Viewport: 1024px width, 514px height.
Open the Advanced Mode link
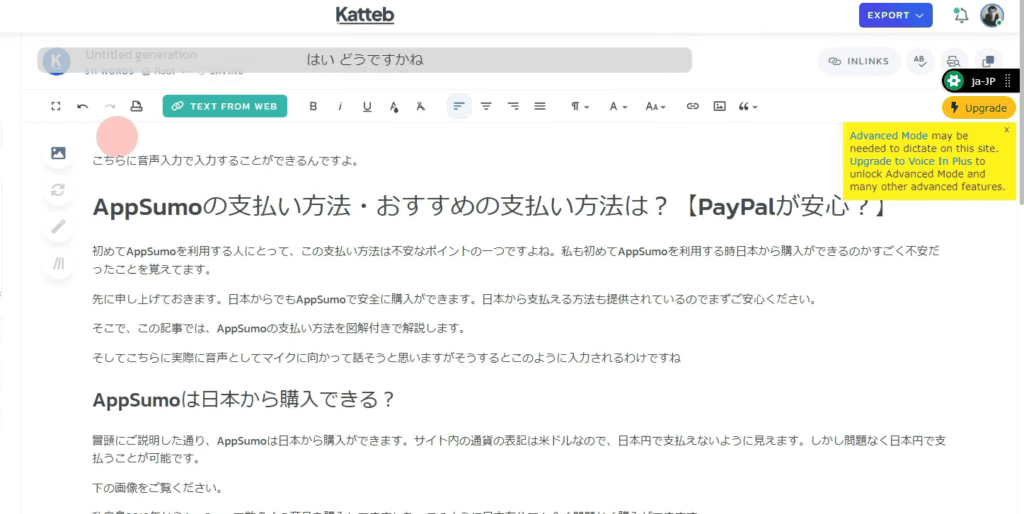[x=889, y=136]
